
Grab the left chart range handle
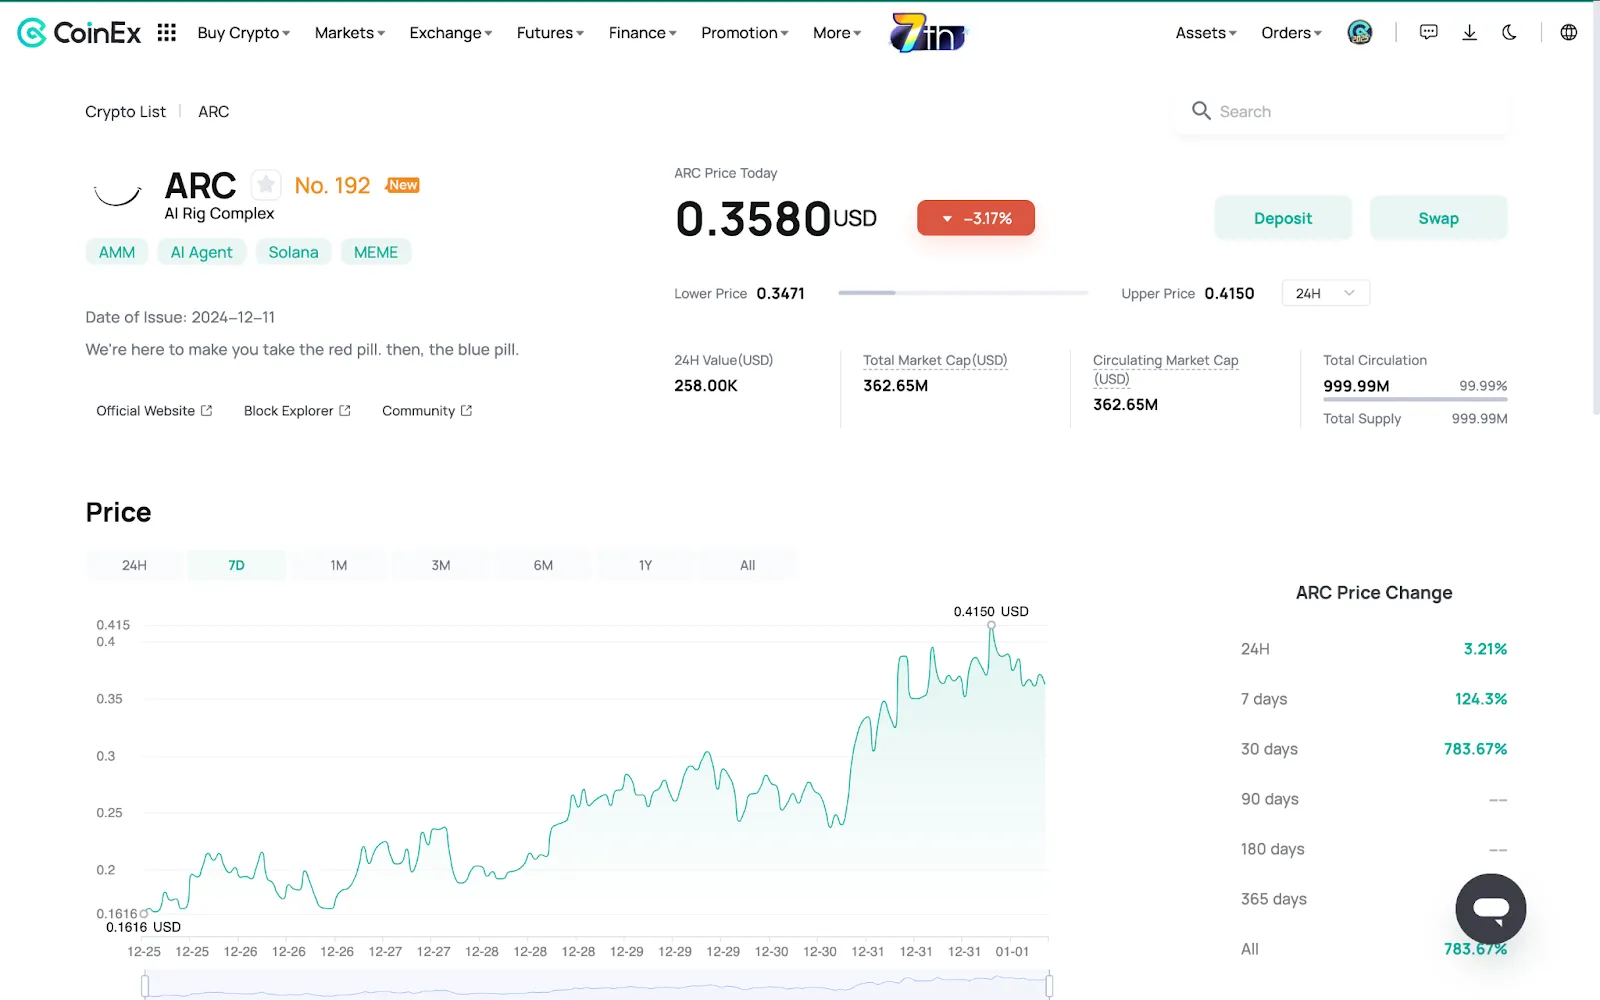pos(145,985)
